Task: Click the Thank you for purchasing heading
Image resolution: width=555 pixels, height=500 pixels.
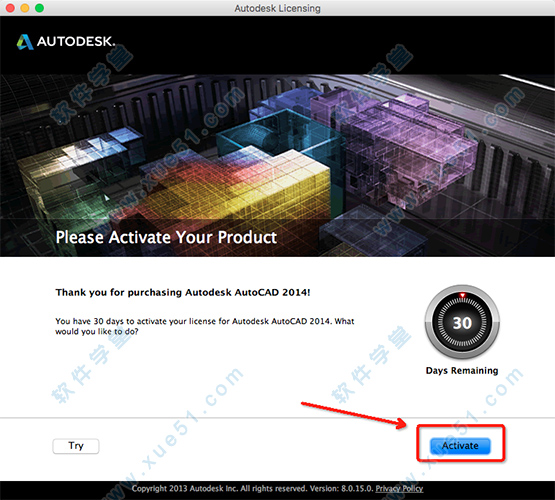Action: click(183, 292)
